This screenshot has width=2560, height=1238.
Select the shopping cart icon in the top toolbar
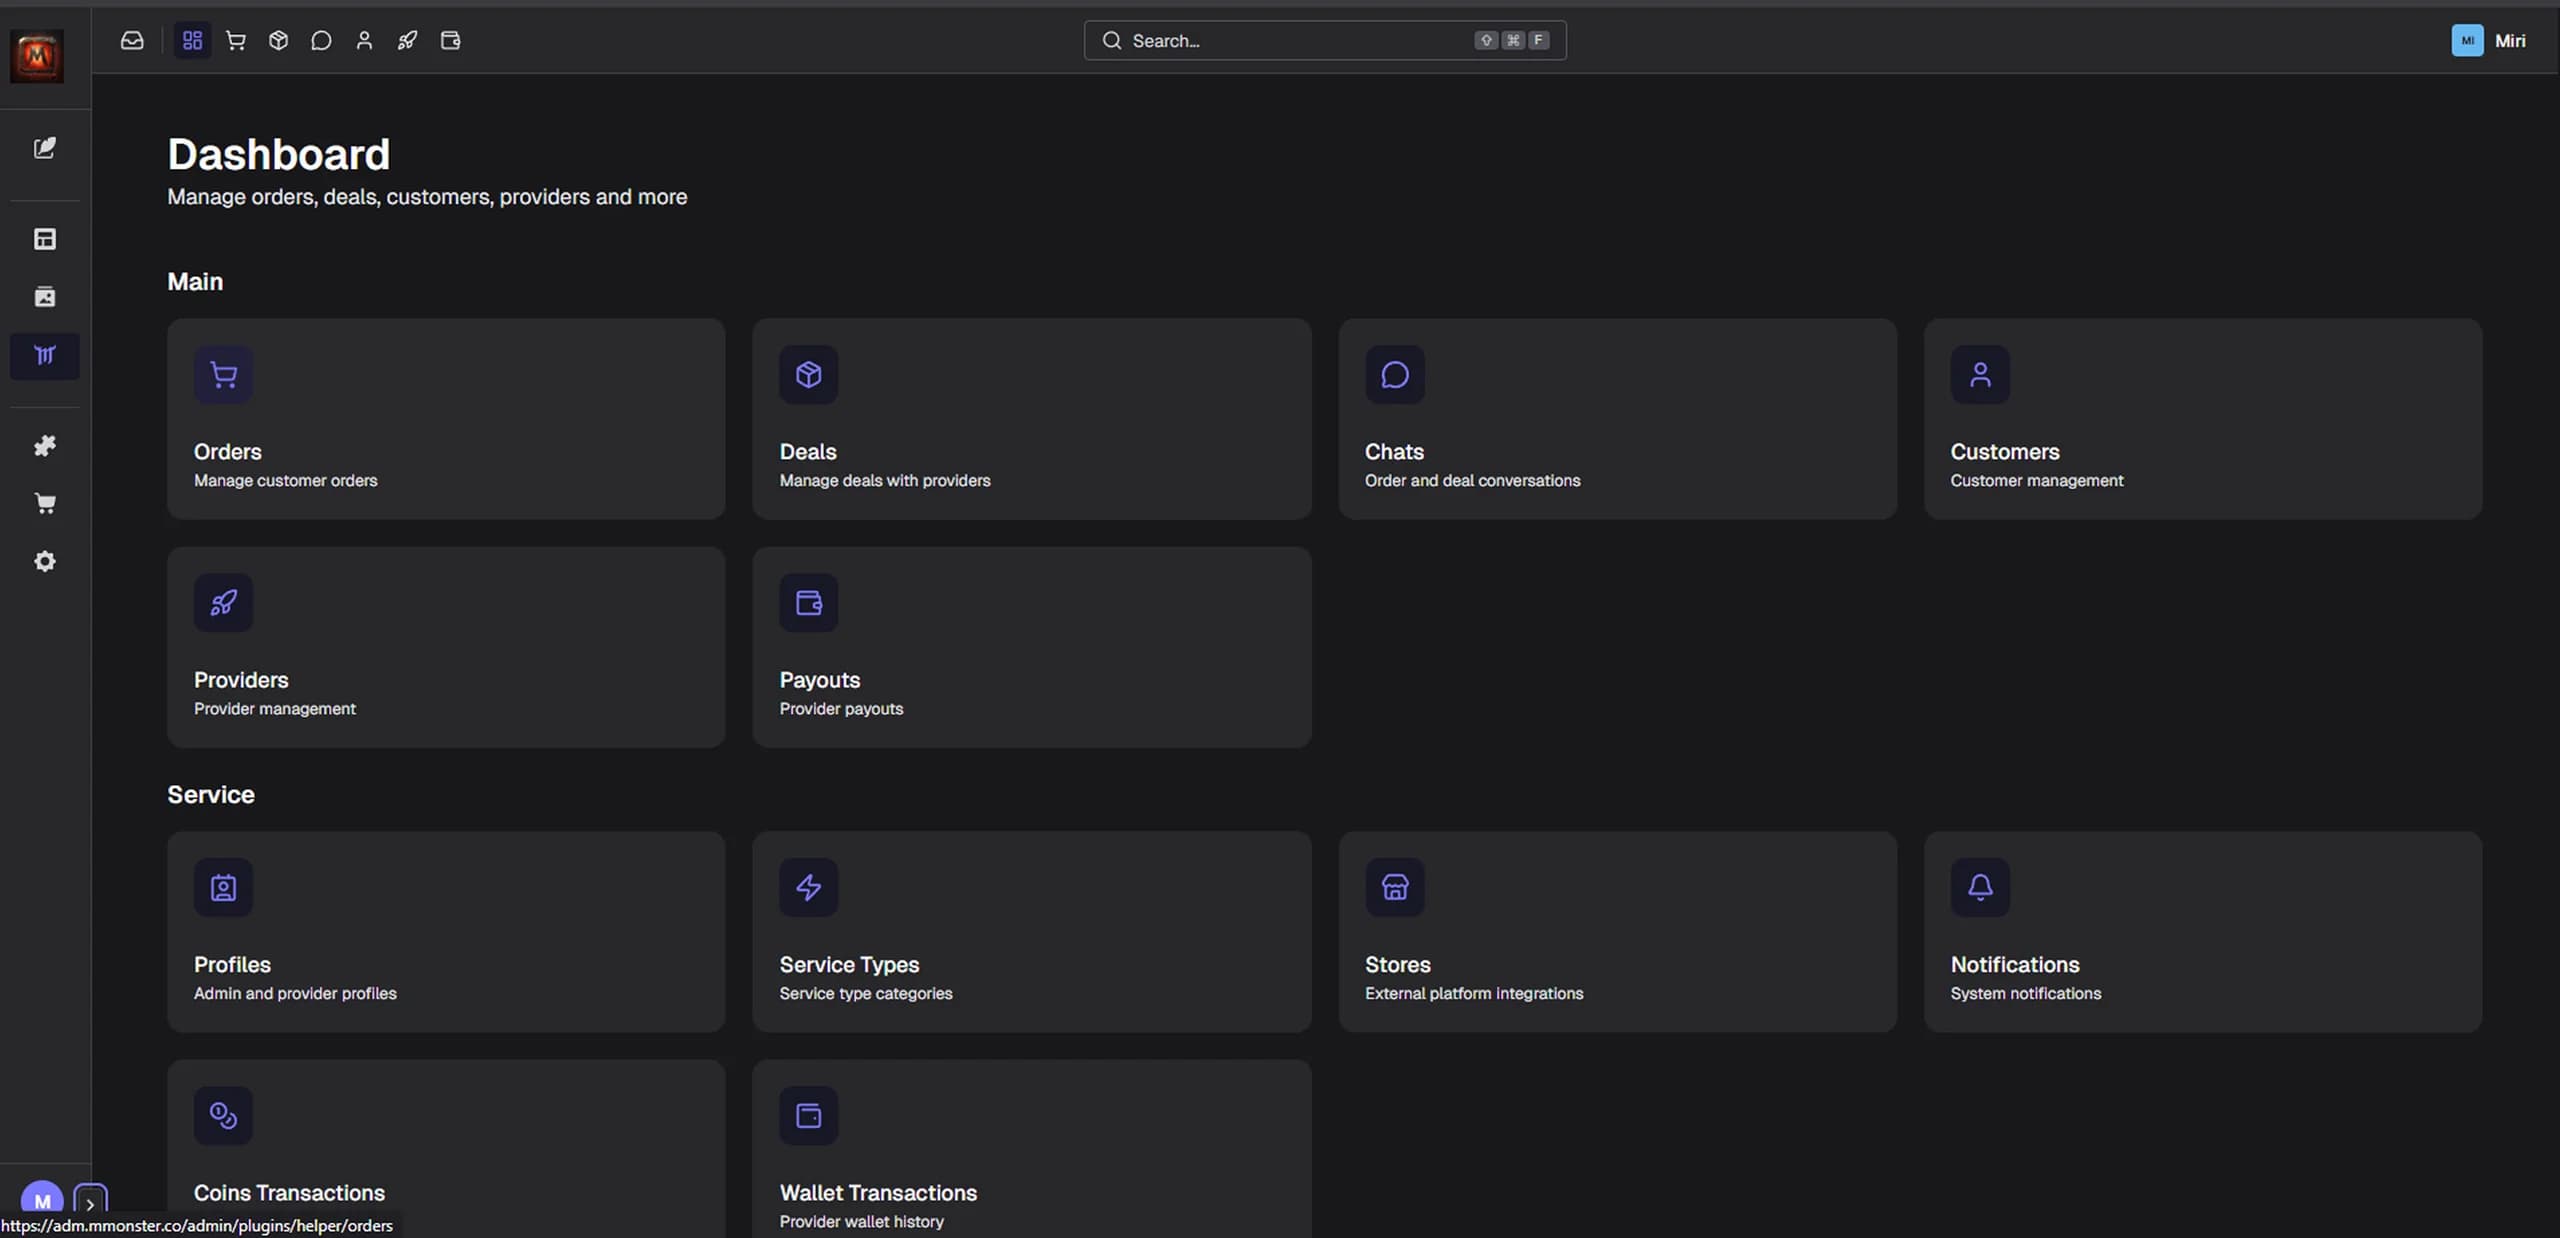pyautogui.click(x=236, y=40)
